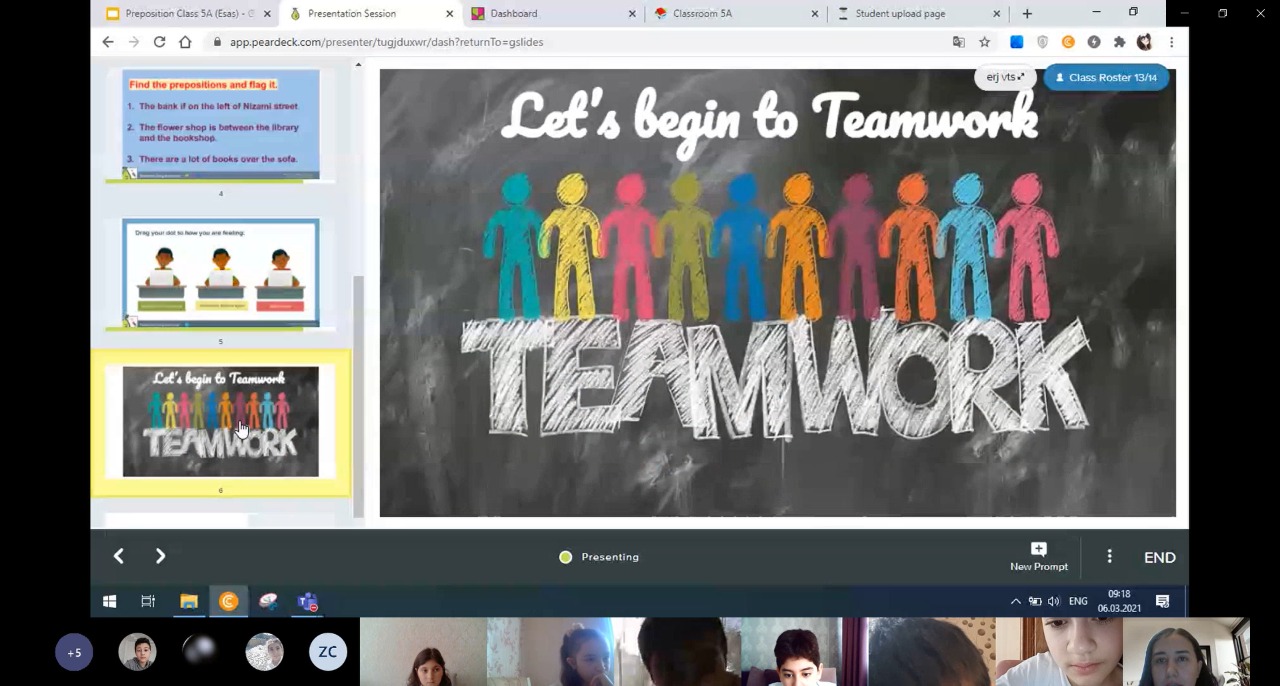Screen dimensions: 1280x686
Task: Open the three-dot more options menu in presenter bar
Action: coord(1109,557)
